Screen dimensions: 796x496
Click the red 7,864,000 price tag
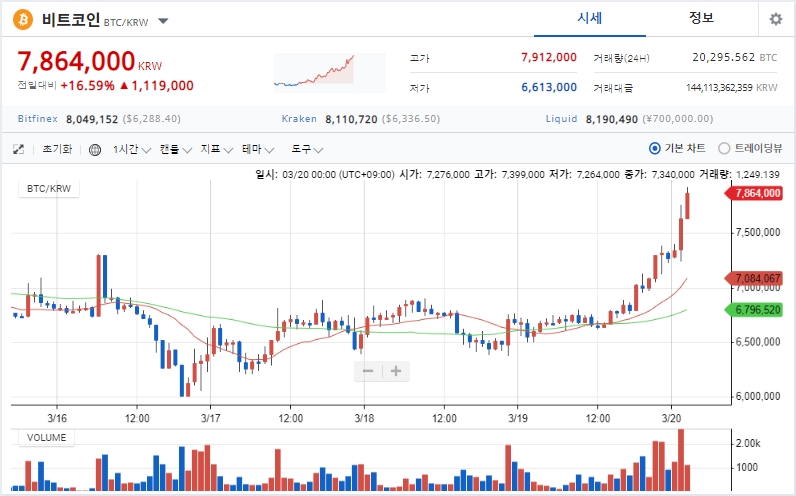pos(756,193)
